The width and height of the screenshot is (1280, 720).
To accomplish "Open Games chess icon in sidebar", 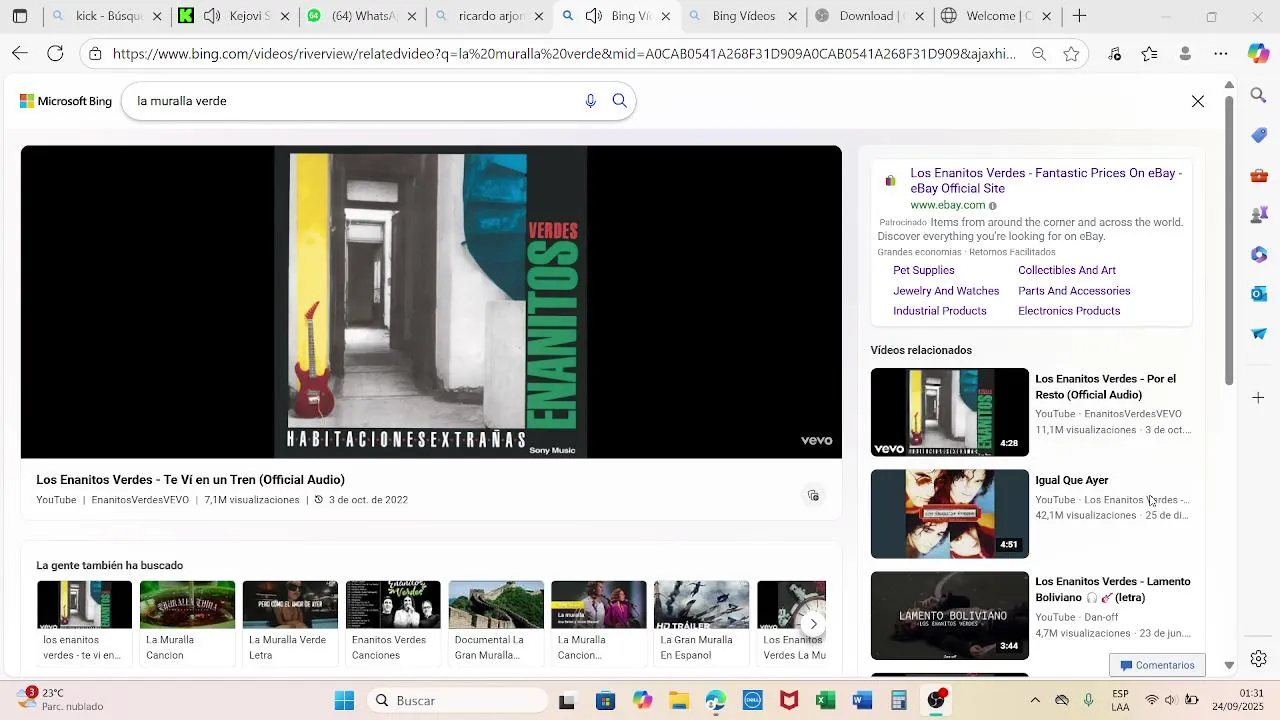I will pyautogui.click(x=1258, y=214).
